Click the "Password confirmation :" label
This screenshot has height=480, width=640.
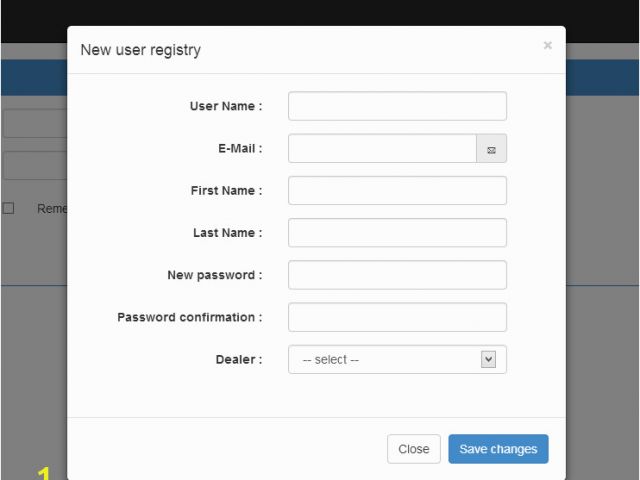pyautogui.click(x=189, y=318)
